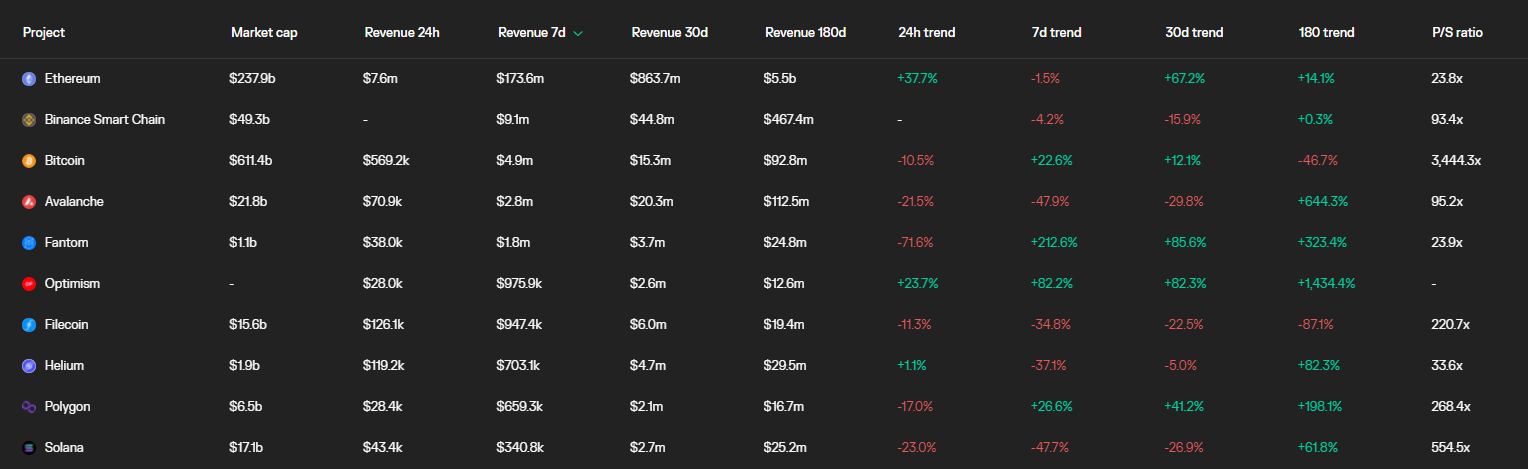Select Polygon P/S ratio 268.4x

pos(1451,406)
